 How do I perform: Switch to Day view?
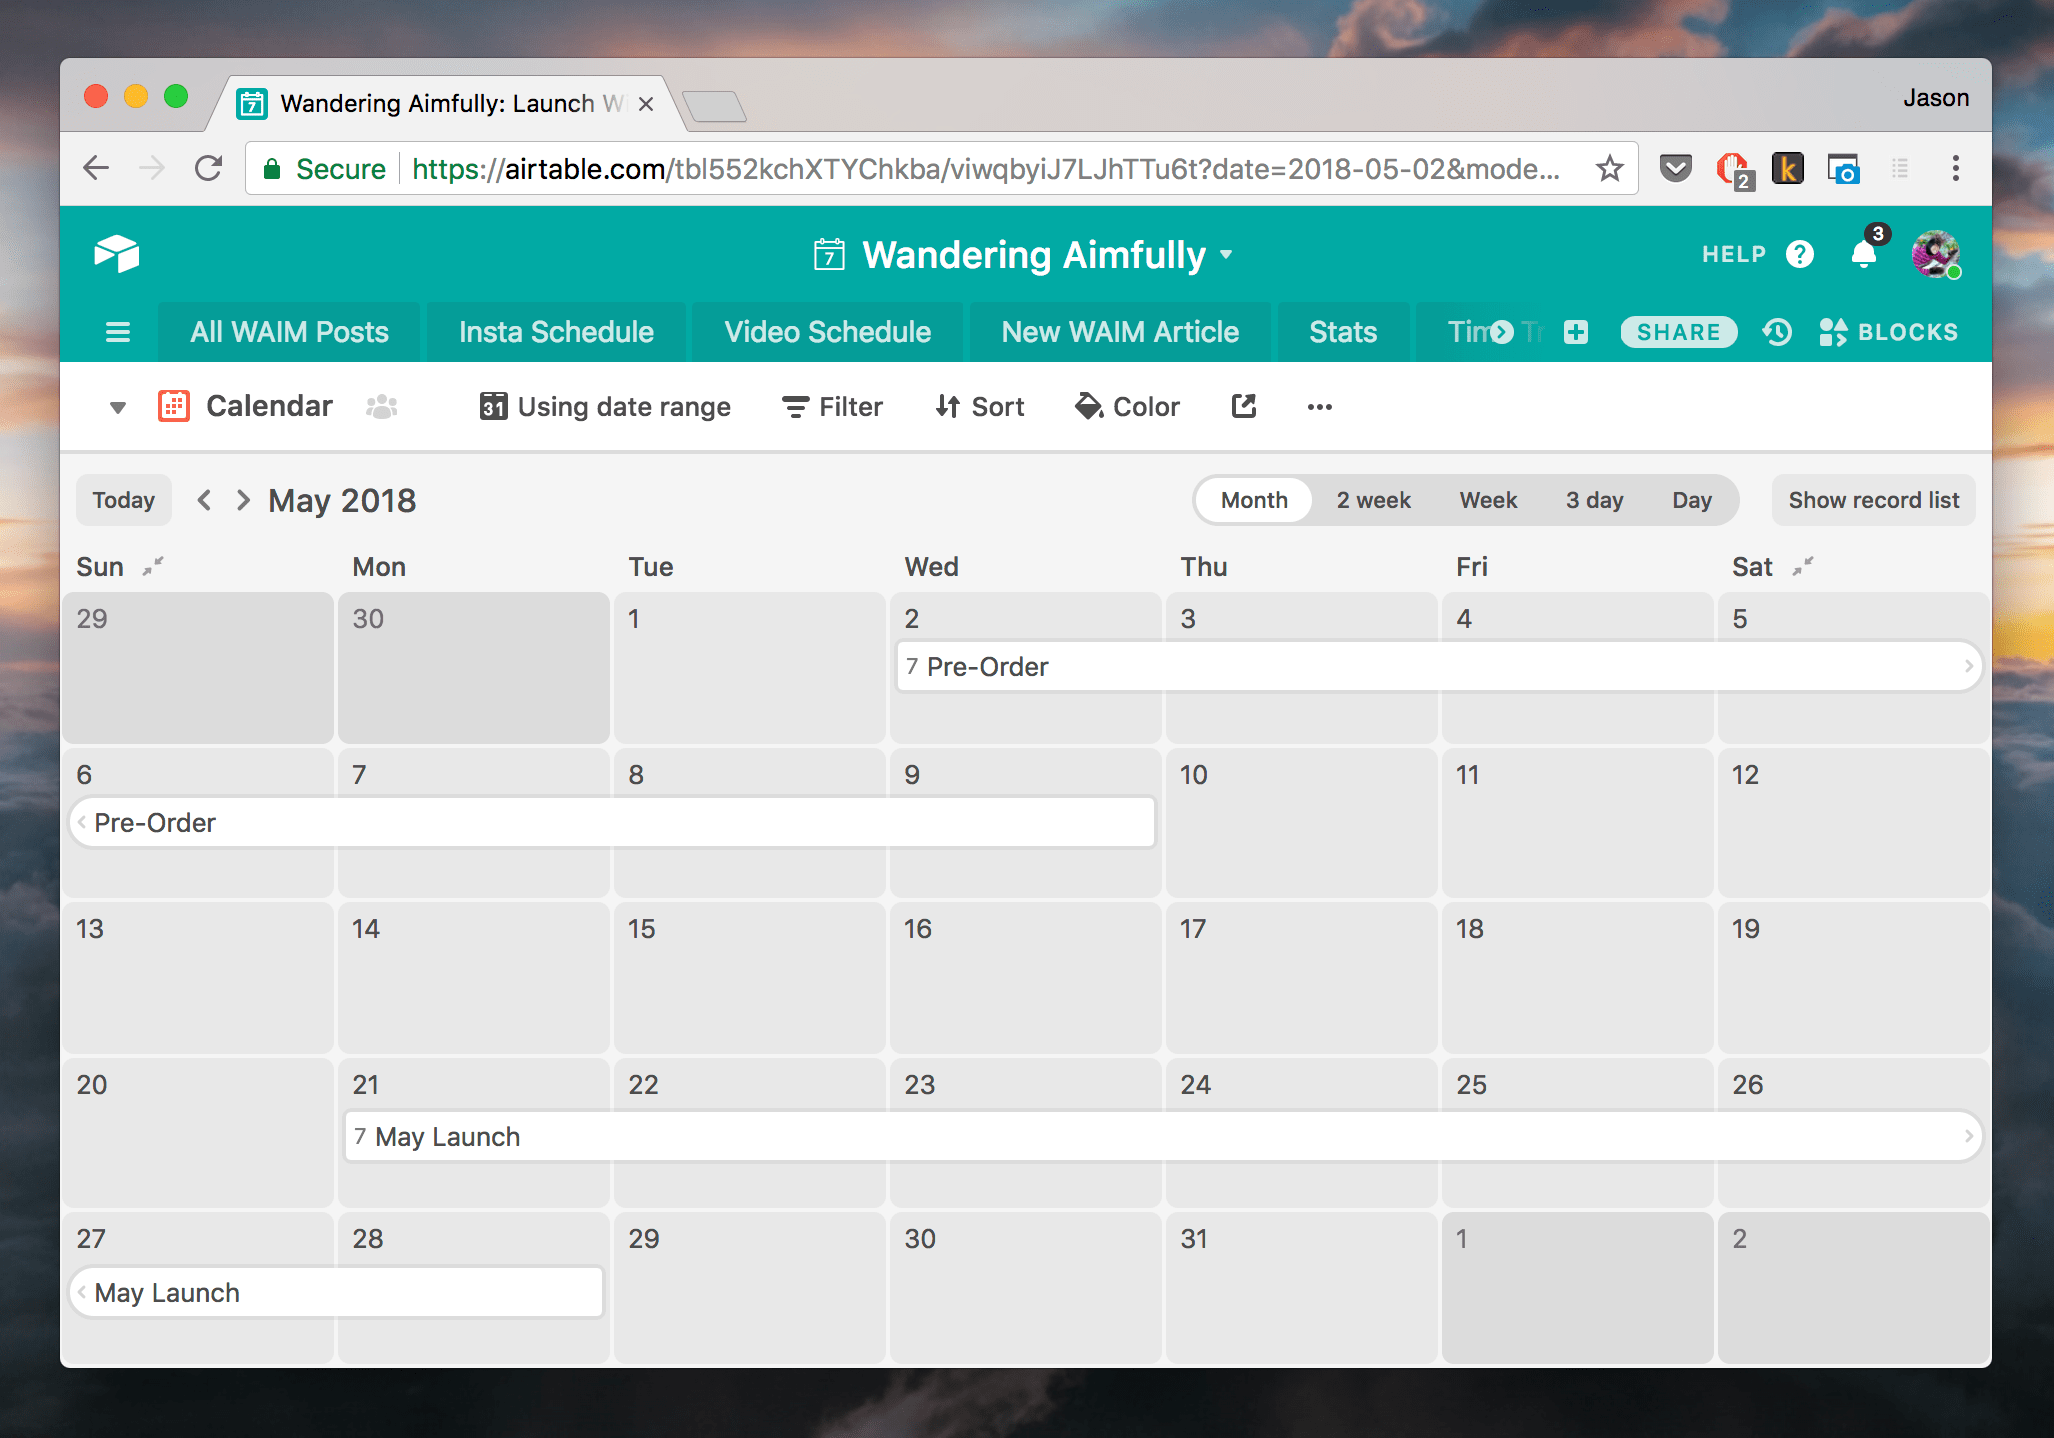pyautogui.click(x=1692, y=500)
